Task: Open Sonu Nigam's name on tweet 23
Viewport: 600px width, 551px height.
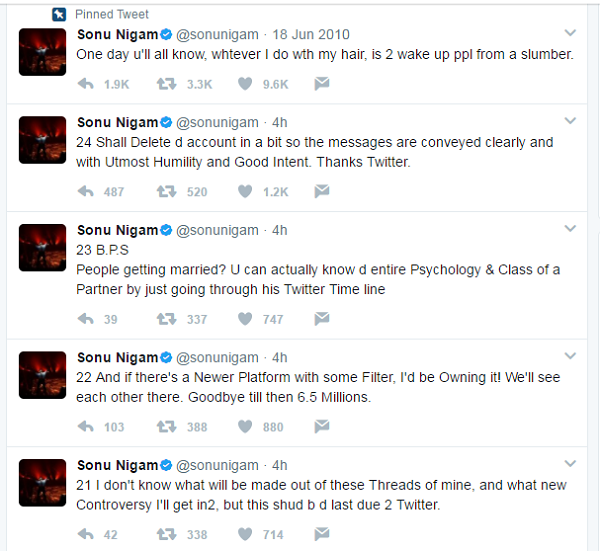Action: 118,229
